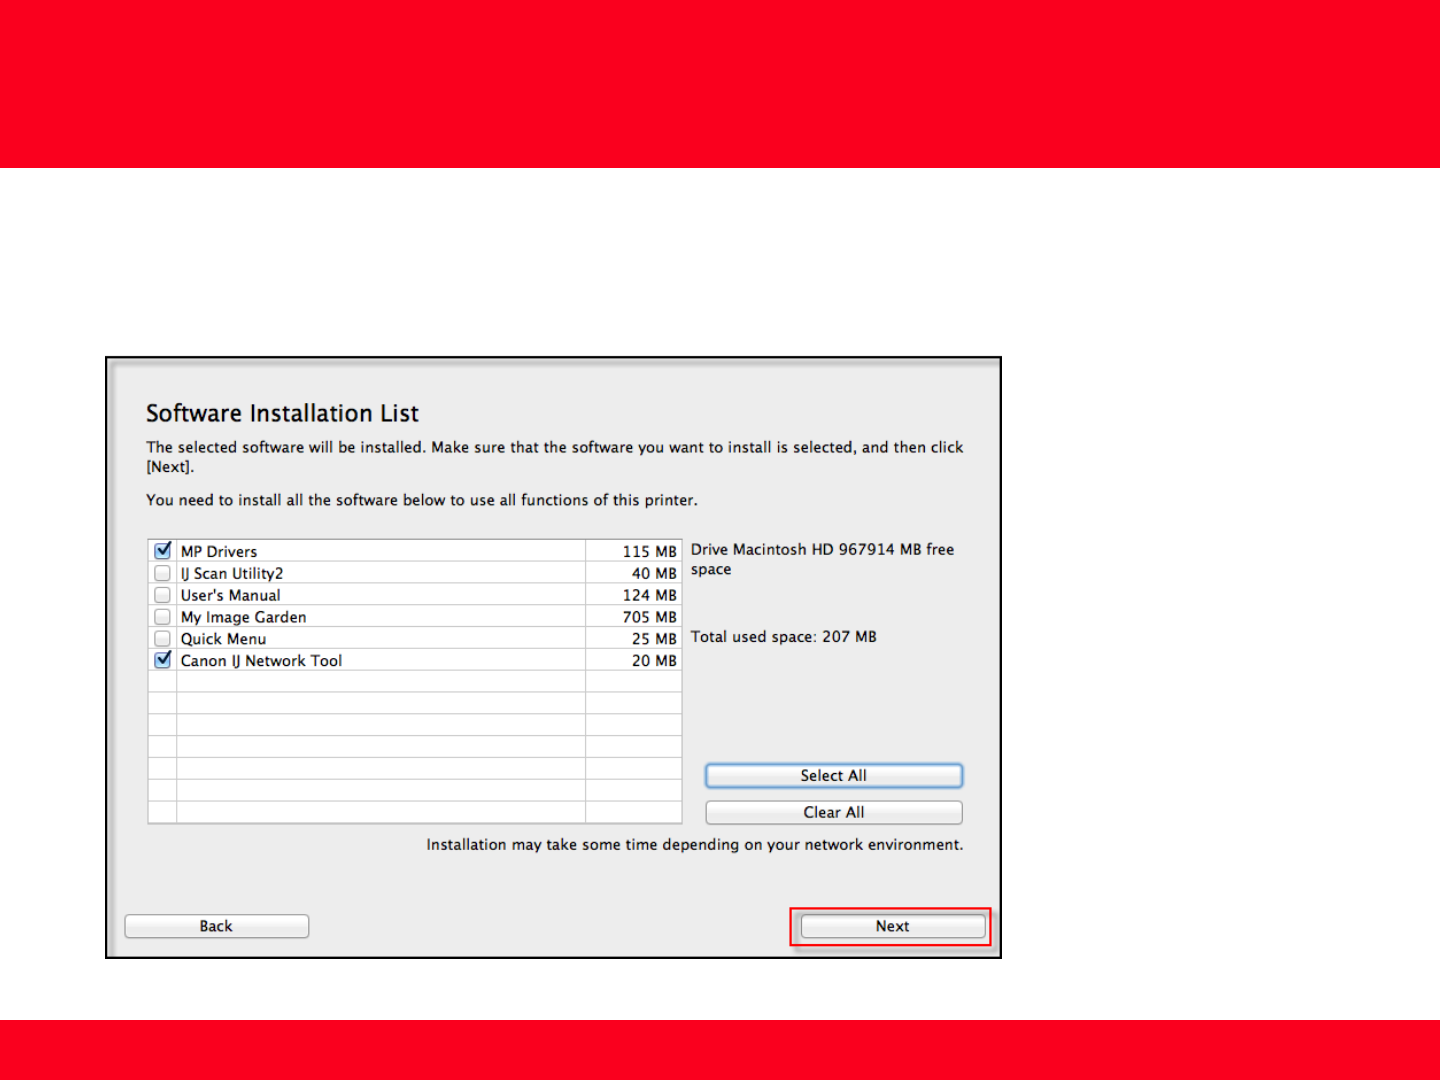Click the 25 MB size value

654,639
